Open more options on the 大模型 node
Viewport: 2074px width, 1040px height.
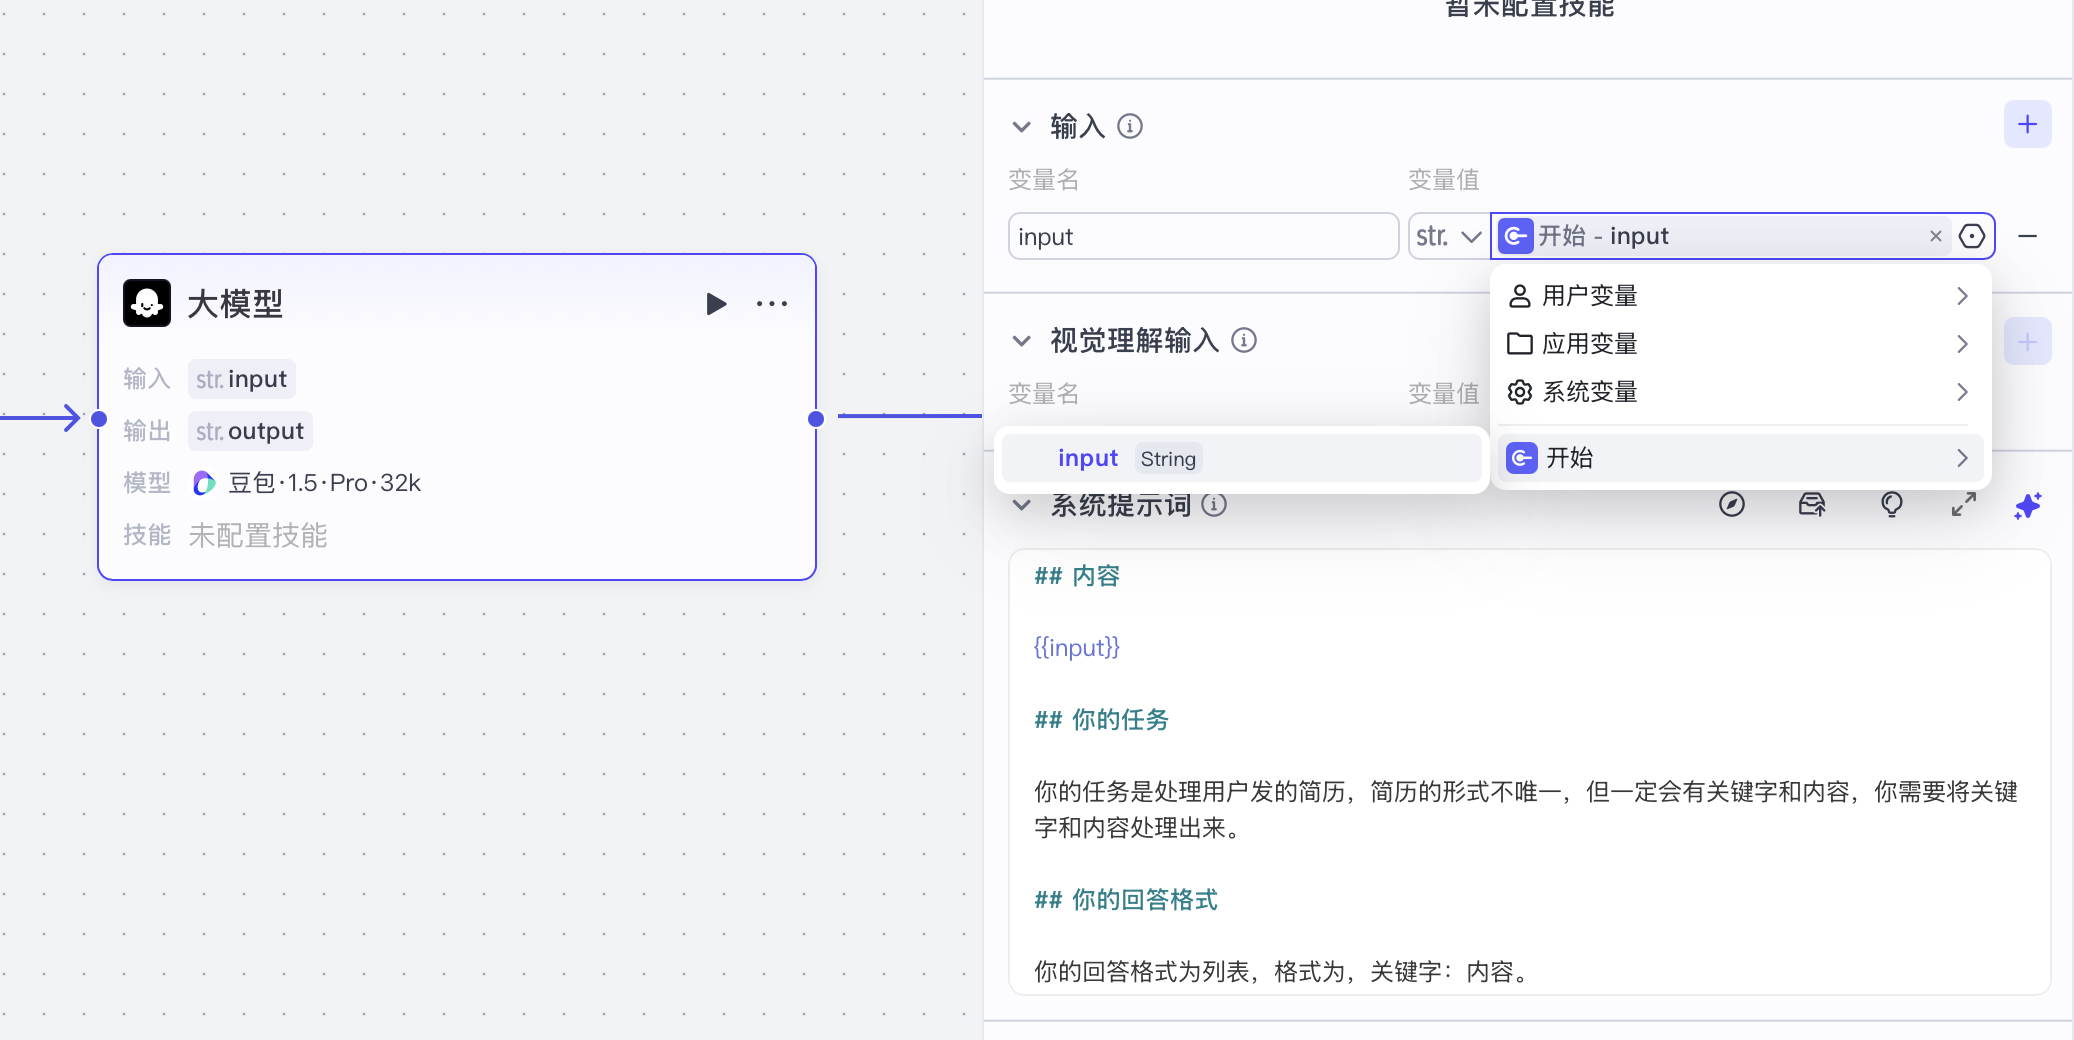click(x=772, y=304)
